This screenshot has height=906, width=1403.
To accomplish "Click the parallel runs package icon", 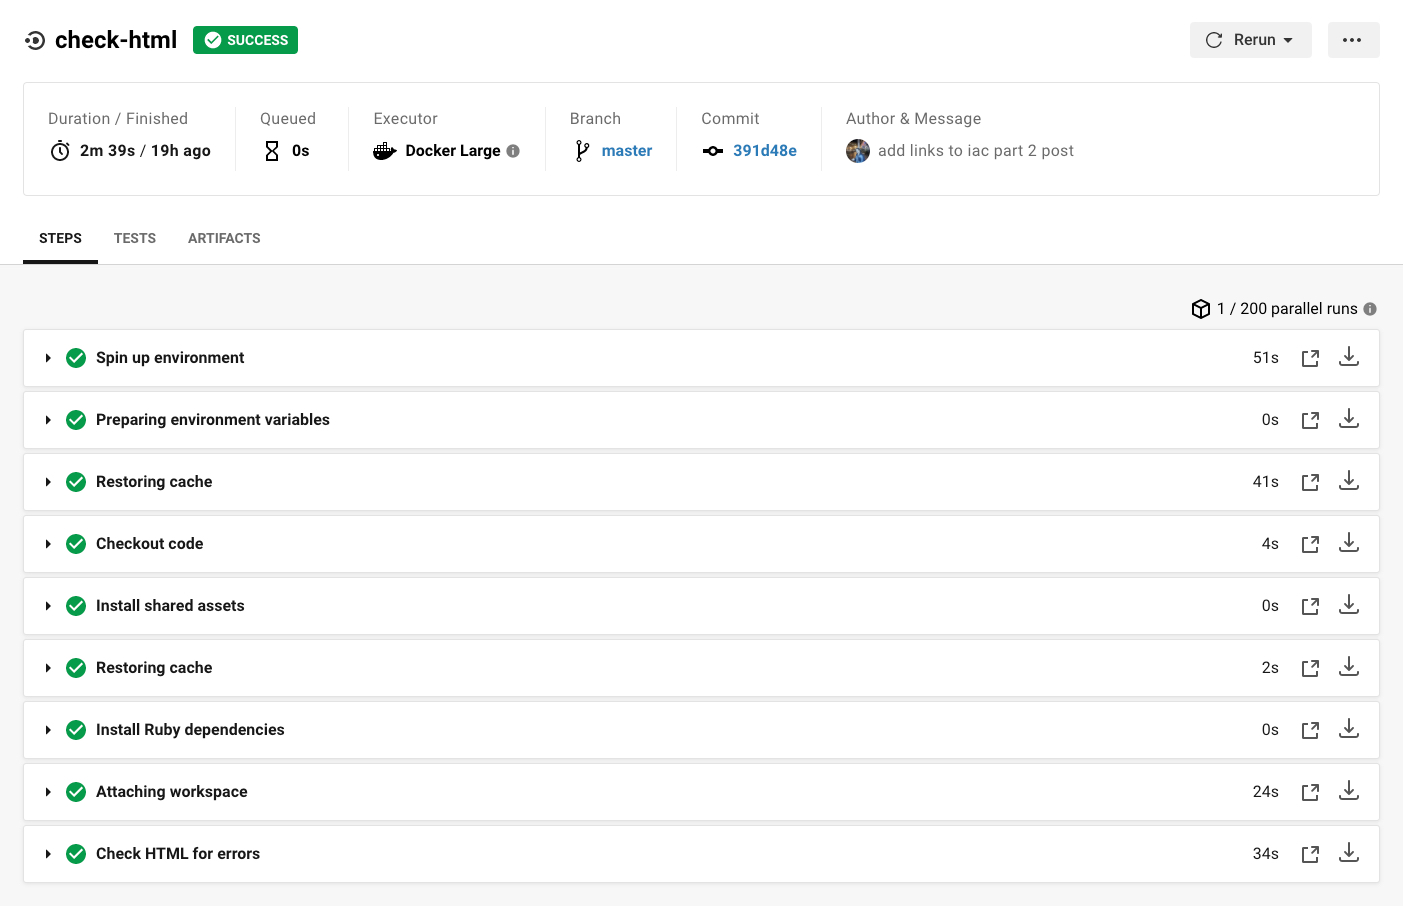I will tap(1201, 309).
